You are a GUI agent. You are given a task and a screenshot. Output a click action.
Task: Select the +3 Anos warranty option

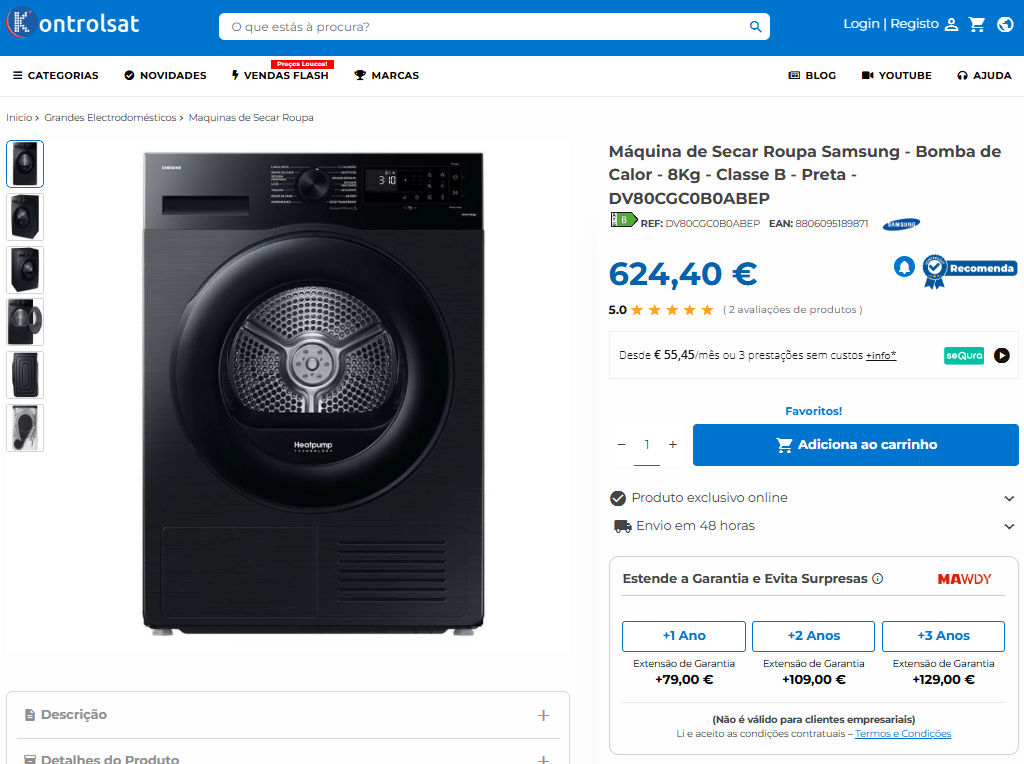tap(943, 636)
